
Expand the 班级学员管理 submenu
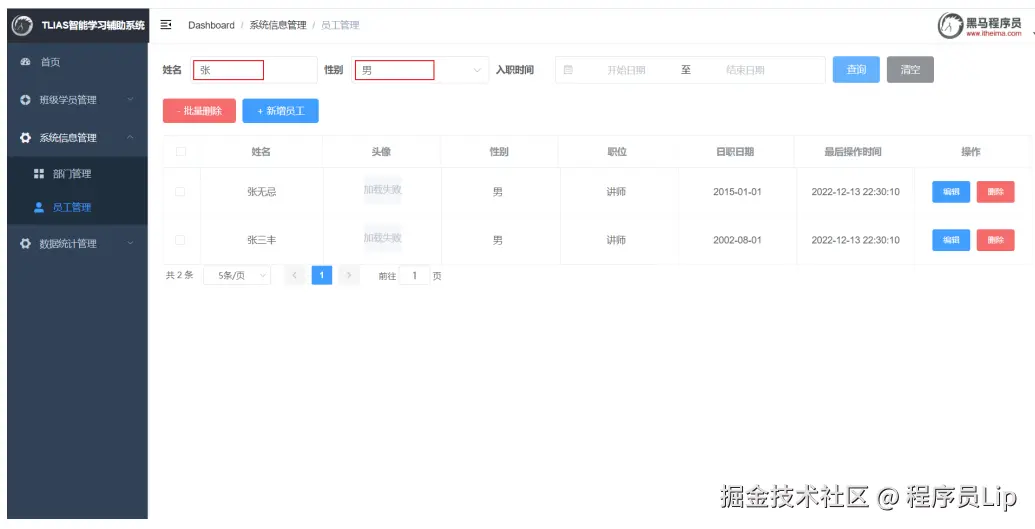[x=130, y=100]
